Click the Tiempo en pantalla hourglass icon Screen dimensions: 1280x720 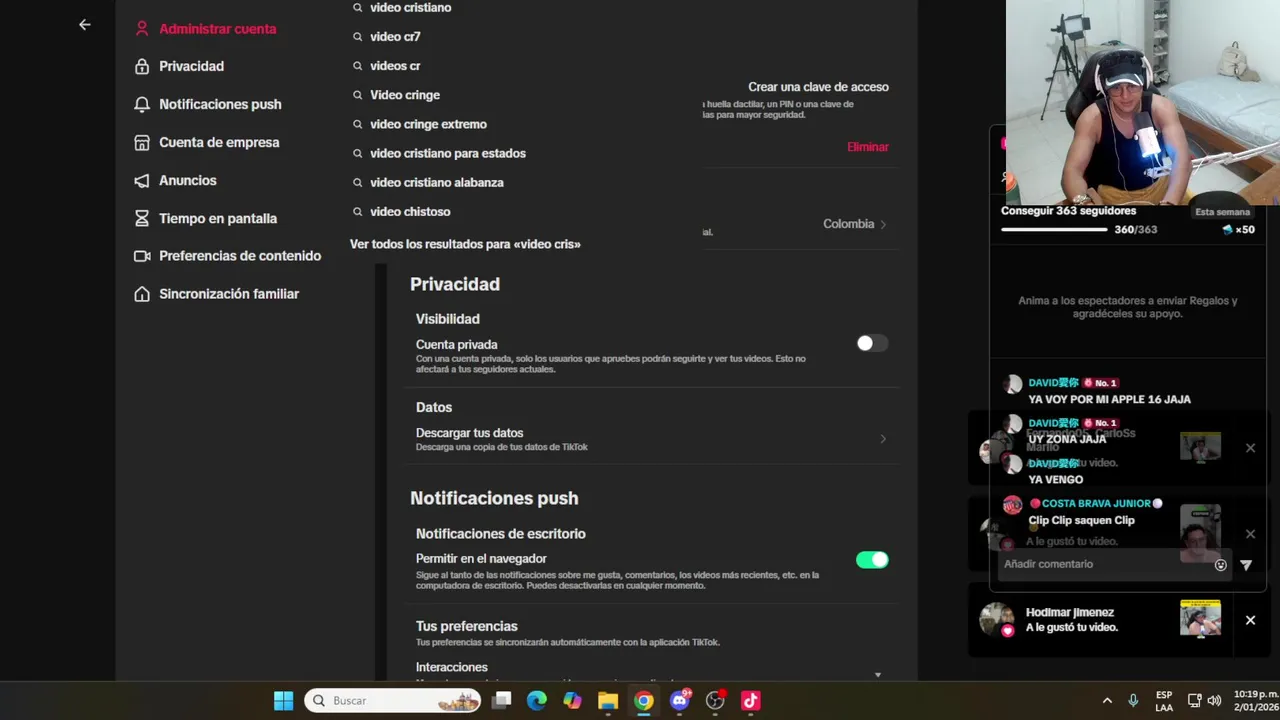[142, 218]
